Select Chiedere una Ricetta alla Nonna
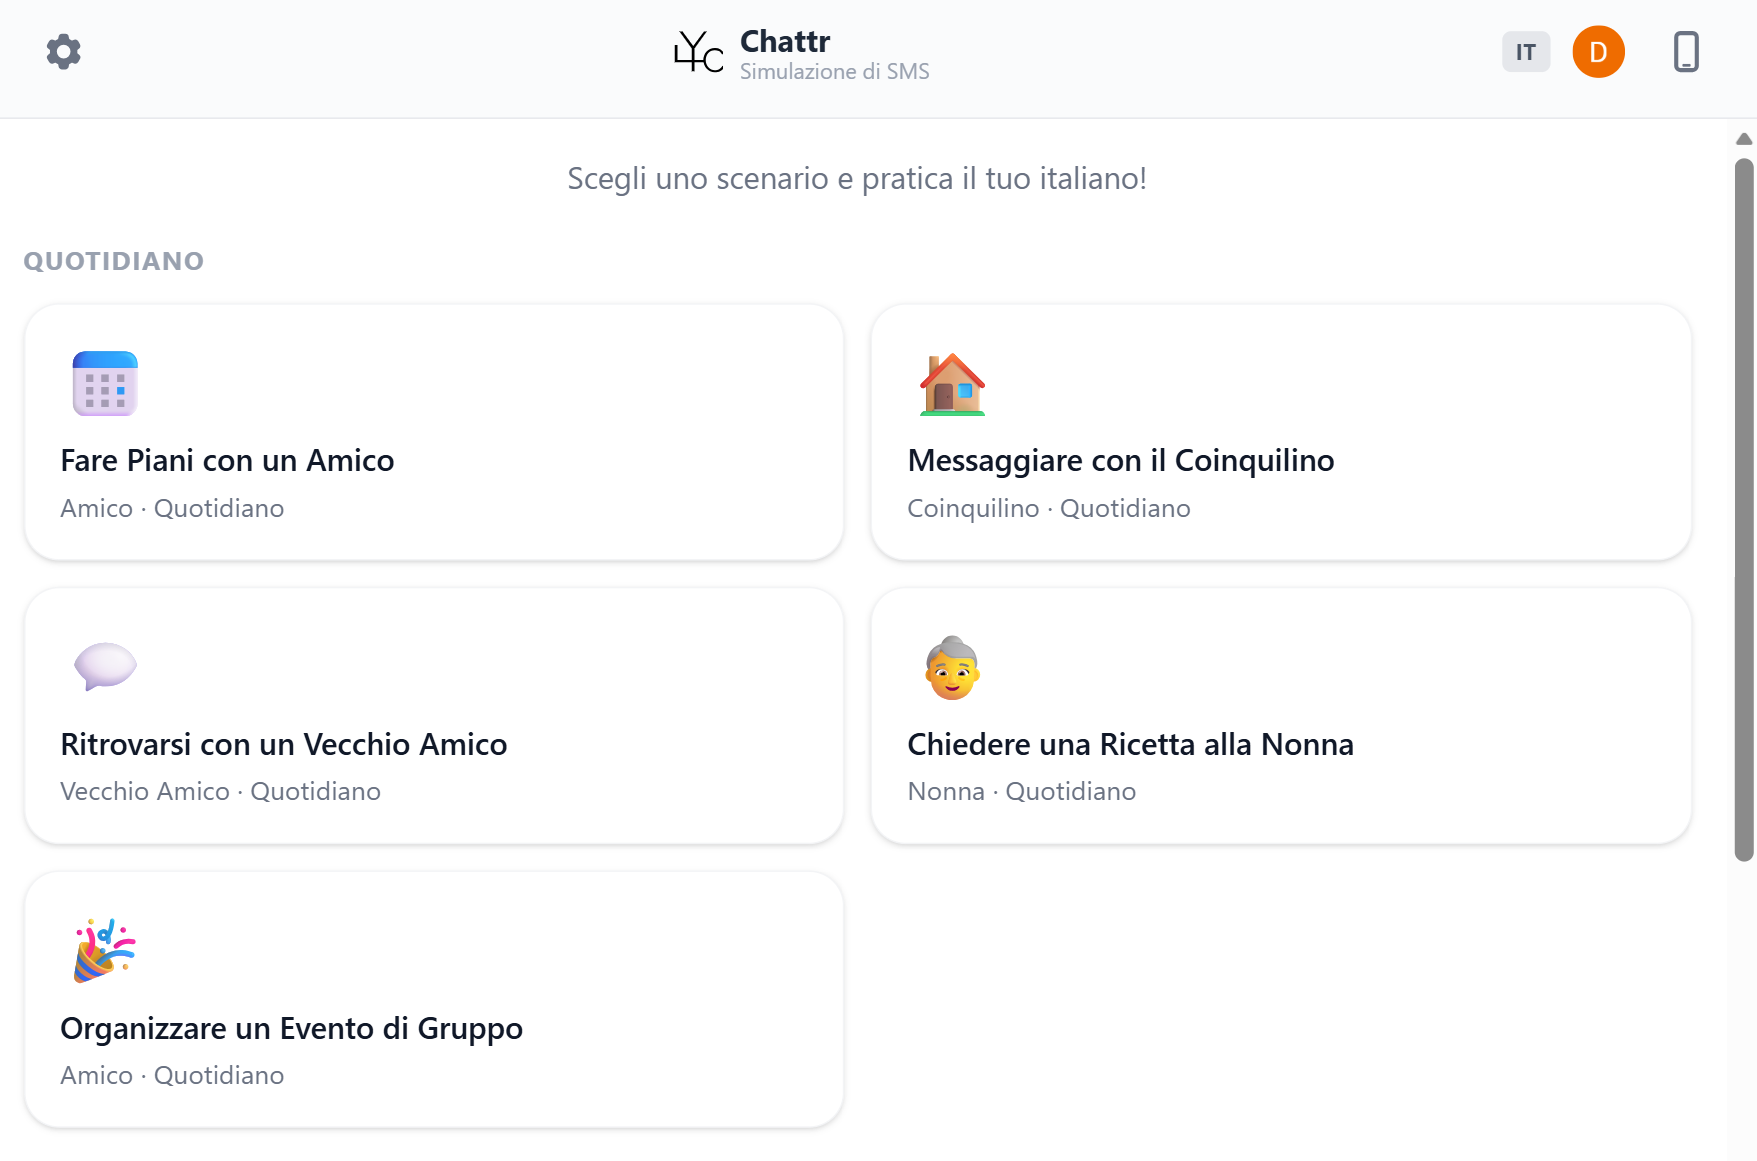This screenshot has height=1161, width=1757. [x=1281, y=716]
